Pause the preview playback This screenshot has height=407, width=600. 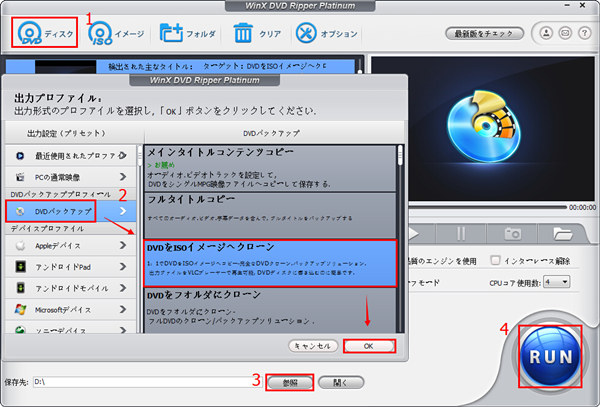tap(461, 233)
